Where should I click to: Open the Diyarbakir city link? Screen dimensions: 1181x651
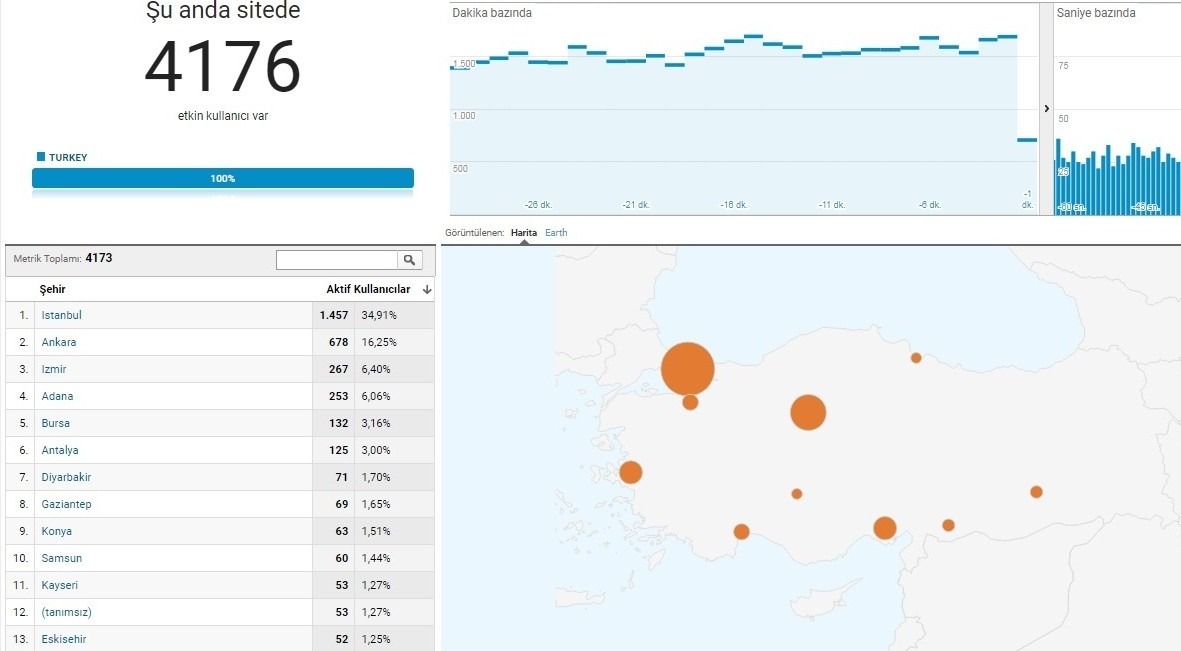[66, 477]
